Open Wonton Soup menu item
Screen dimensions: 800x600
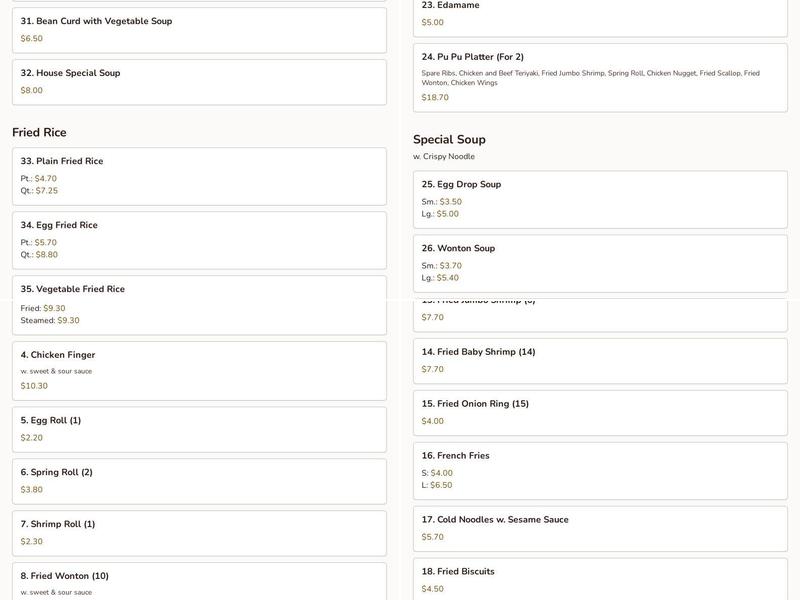tap(600, 263)
